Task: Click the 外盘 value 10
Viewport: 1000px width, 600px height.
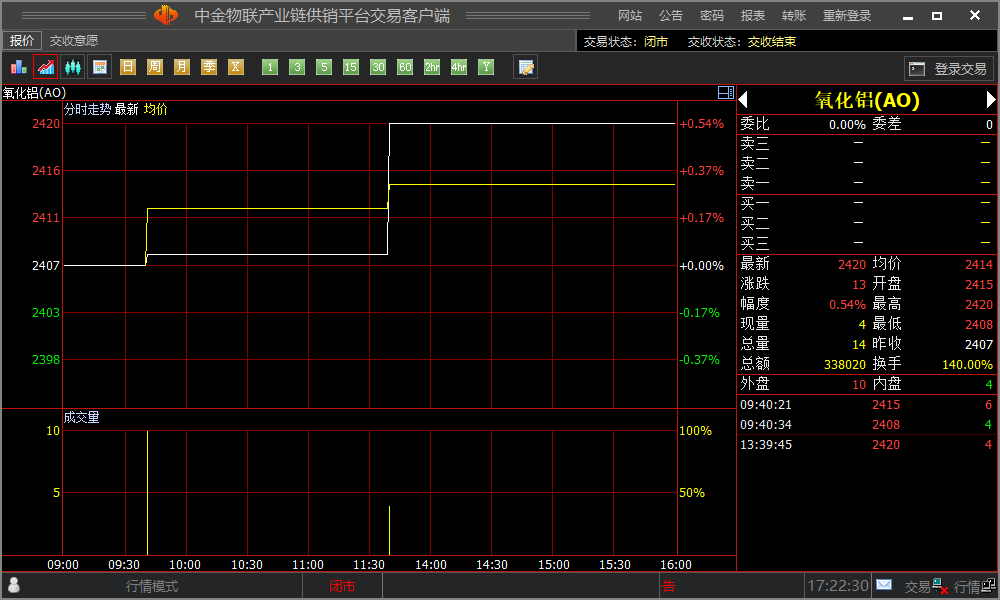Action: (x=859, y=384)
